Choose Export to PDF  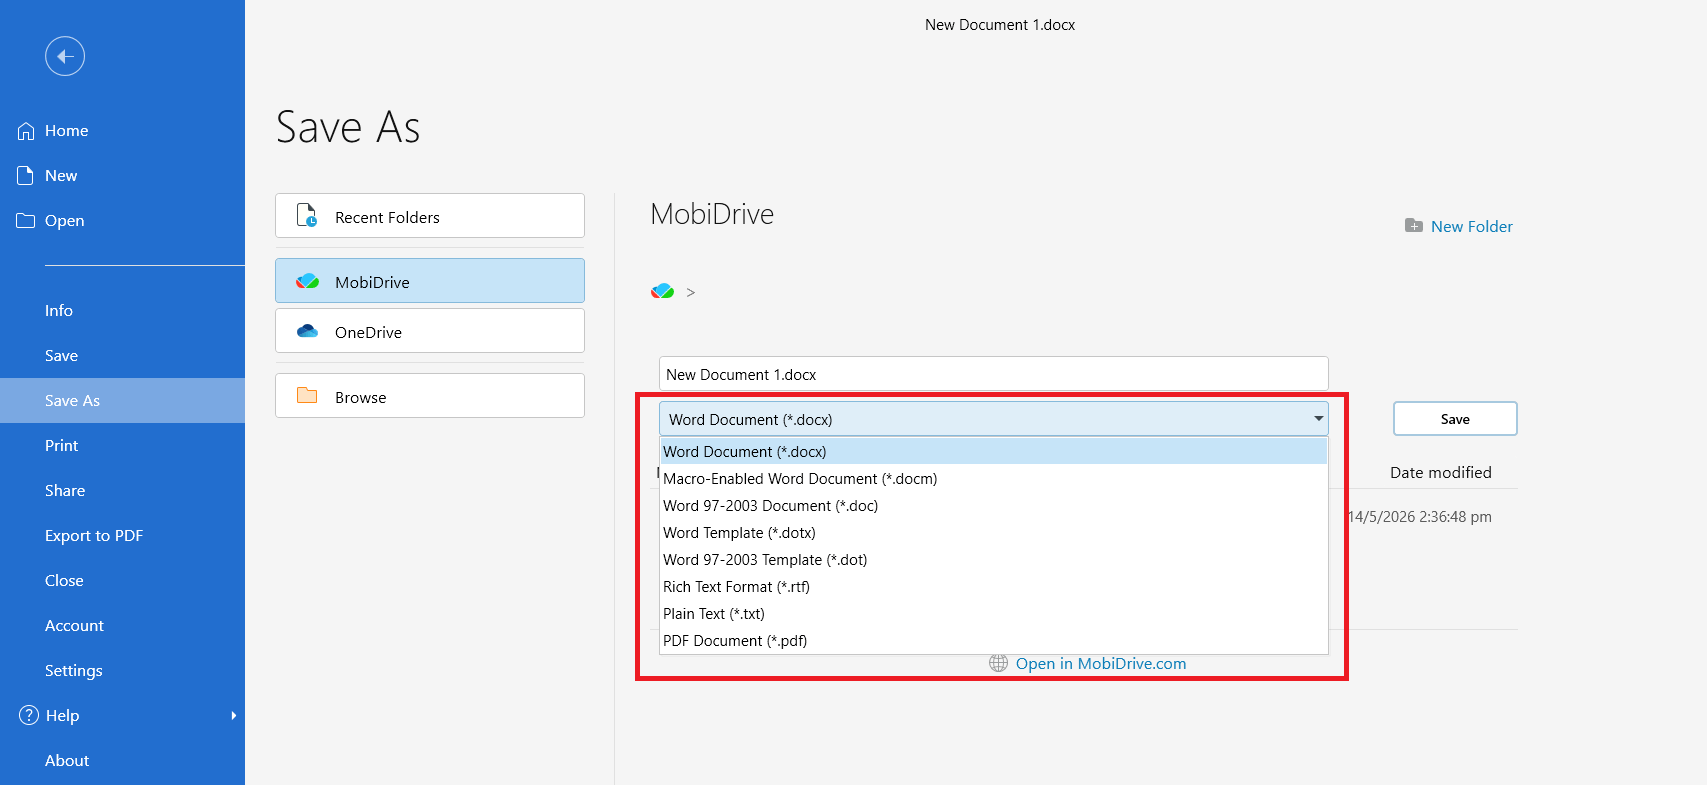point(122,536)
